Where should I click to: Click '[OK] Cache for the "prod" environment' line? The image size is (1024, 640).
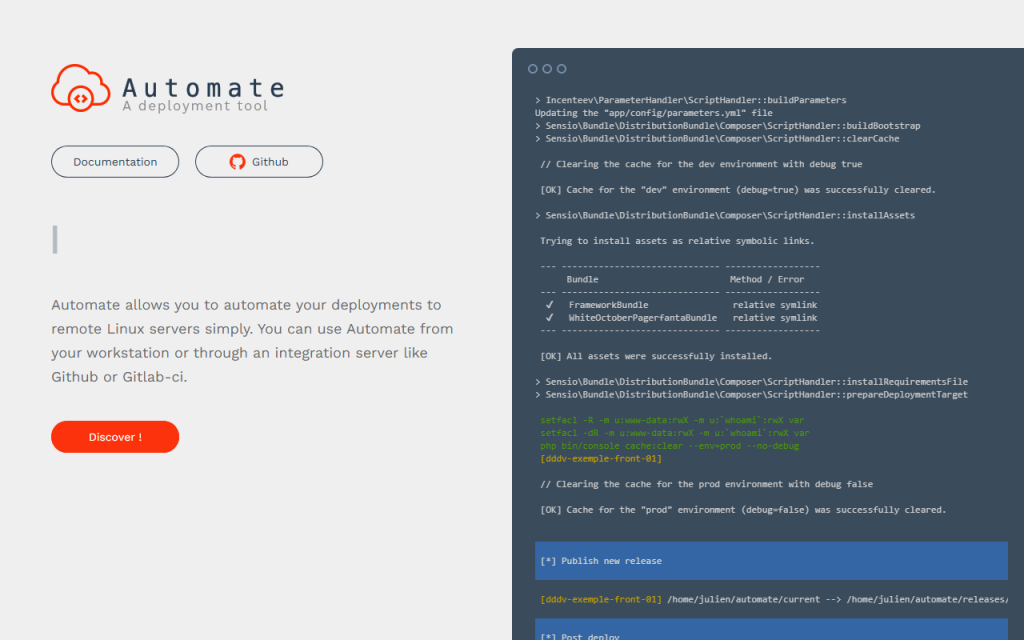(743, 510)
